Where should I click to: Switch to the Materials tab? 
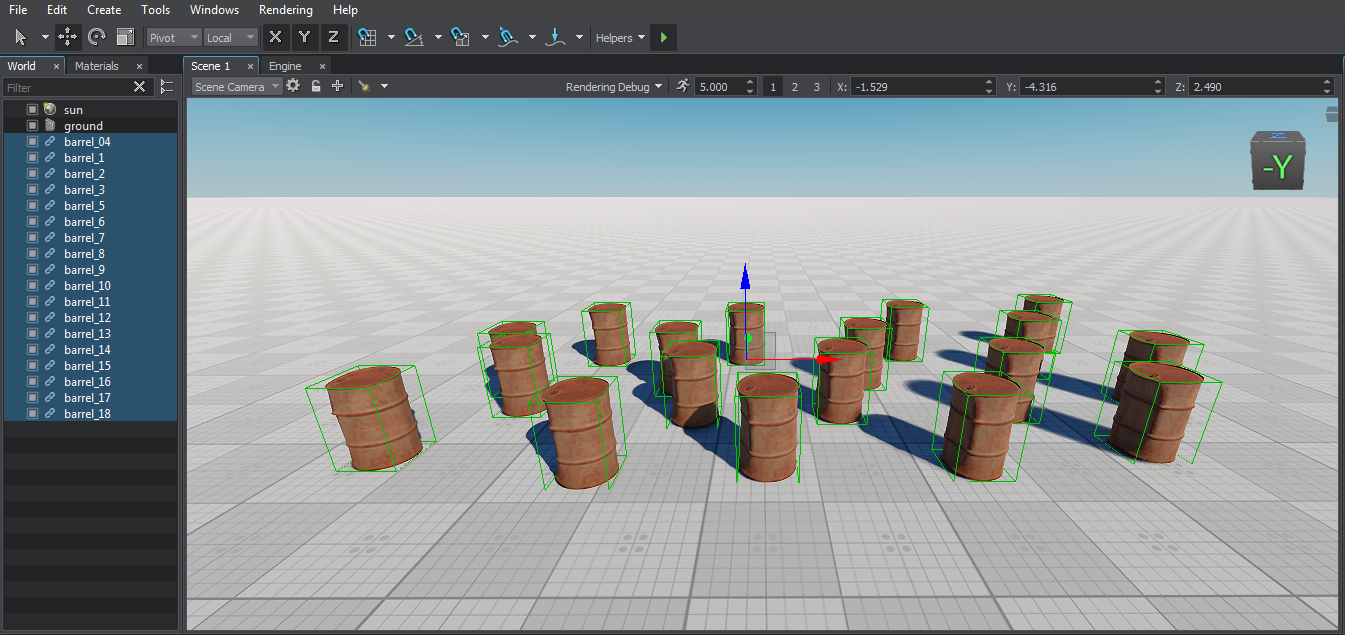(x=97, y=66)
